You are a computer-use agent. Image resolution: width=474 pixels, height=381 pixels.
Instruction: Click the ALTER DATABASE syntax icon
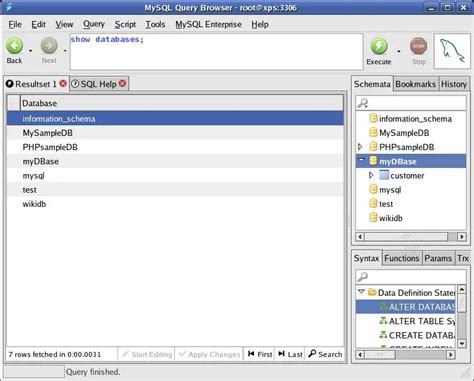click(x=383, y=306)
